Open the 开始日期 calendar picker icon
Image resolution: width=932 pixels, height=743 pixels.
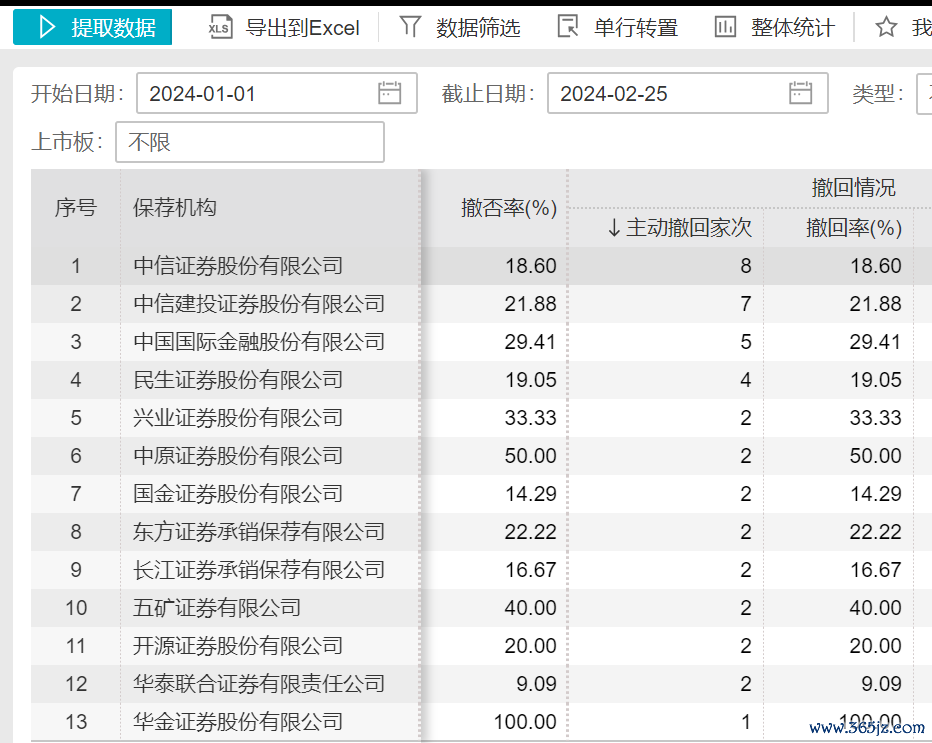[389, 93]
